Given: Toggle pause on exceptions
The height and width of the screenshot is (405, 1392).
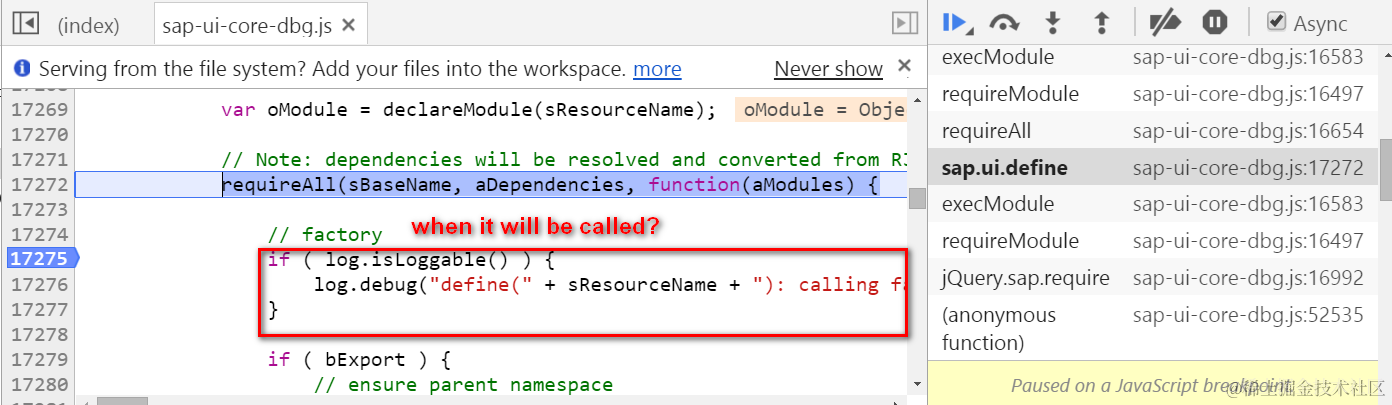Looking at the screenshot, I should click(1215, 22).
